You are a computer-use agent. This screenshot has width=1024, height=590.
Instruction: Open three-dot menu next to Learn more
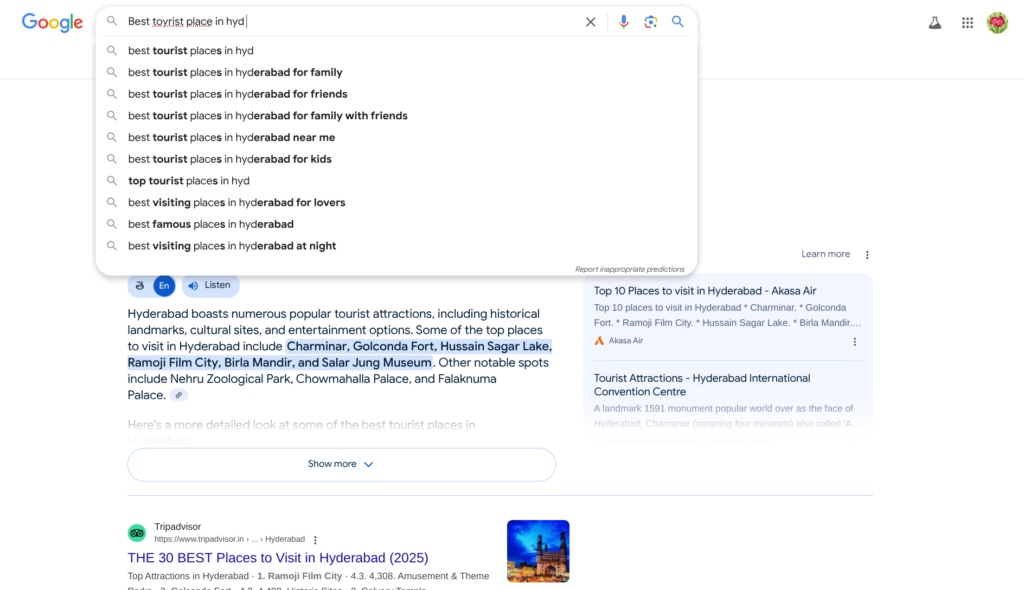[867, 255]
